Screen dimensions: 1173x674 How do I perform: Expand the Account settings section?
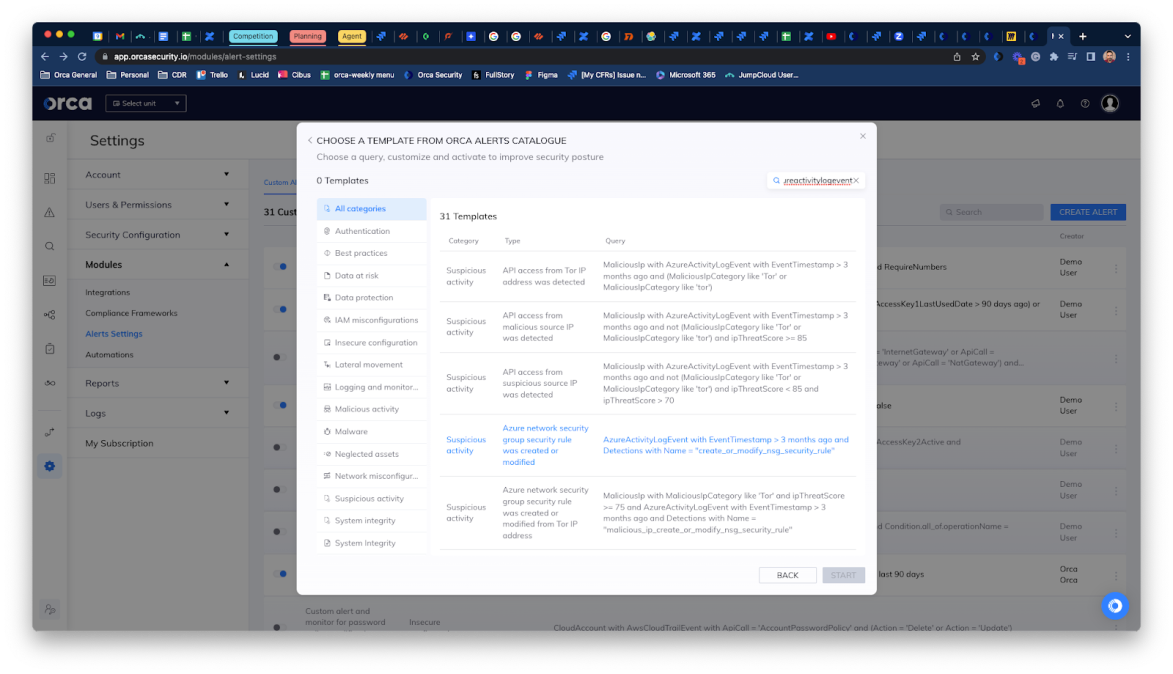(x=157, y=174)
